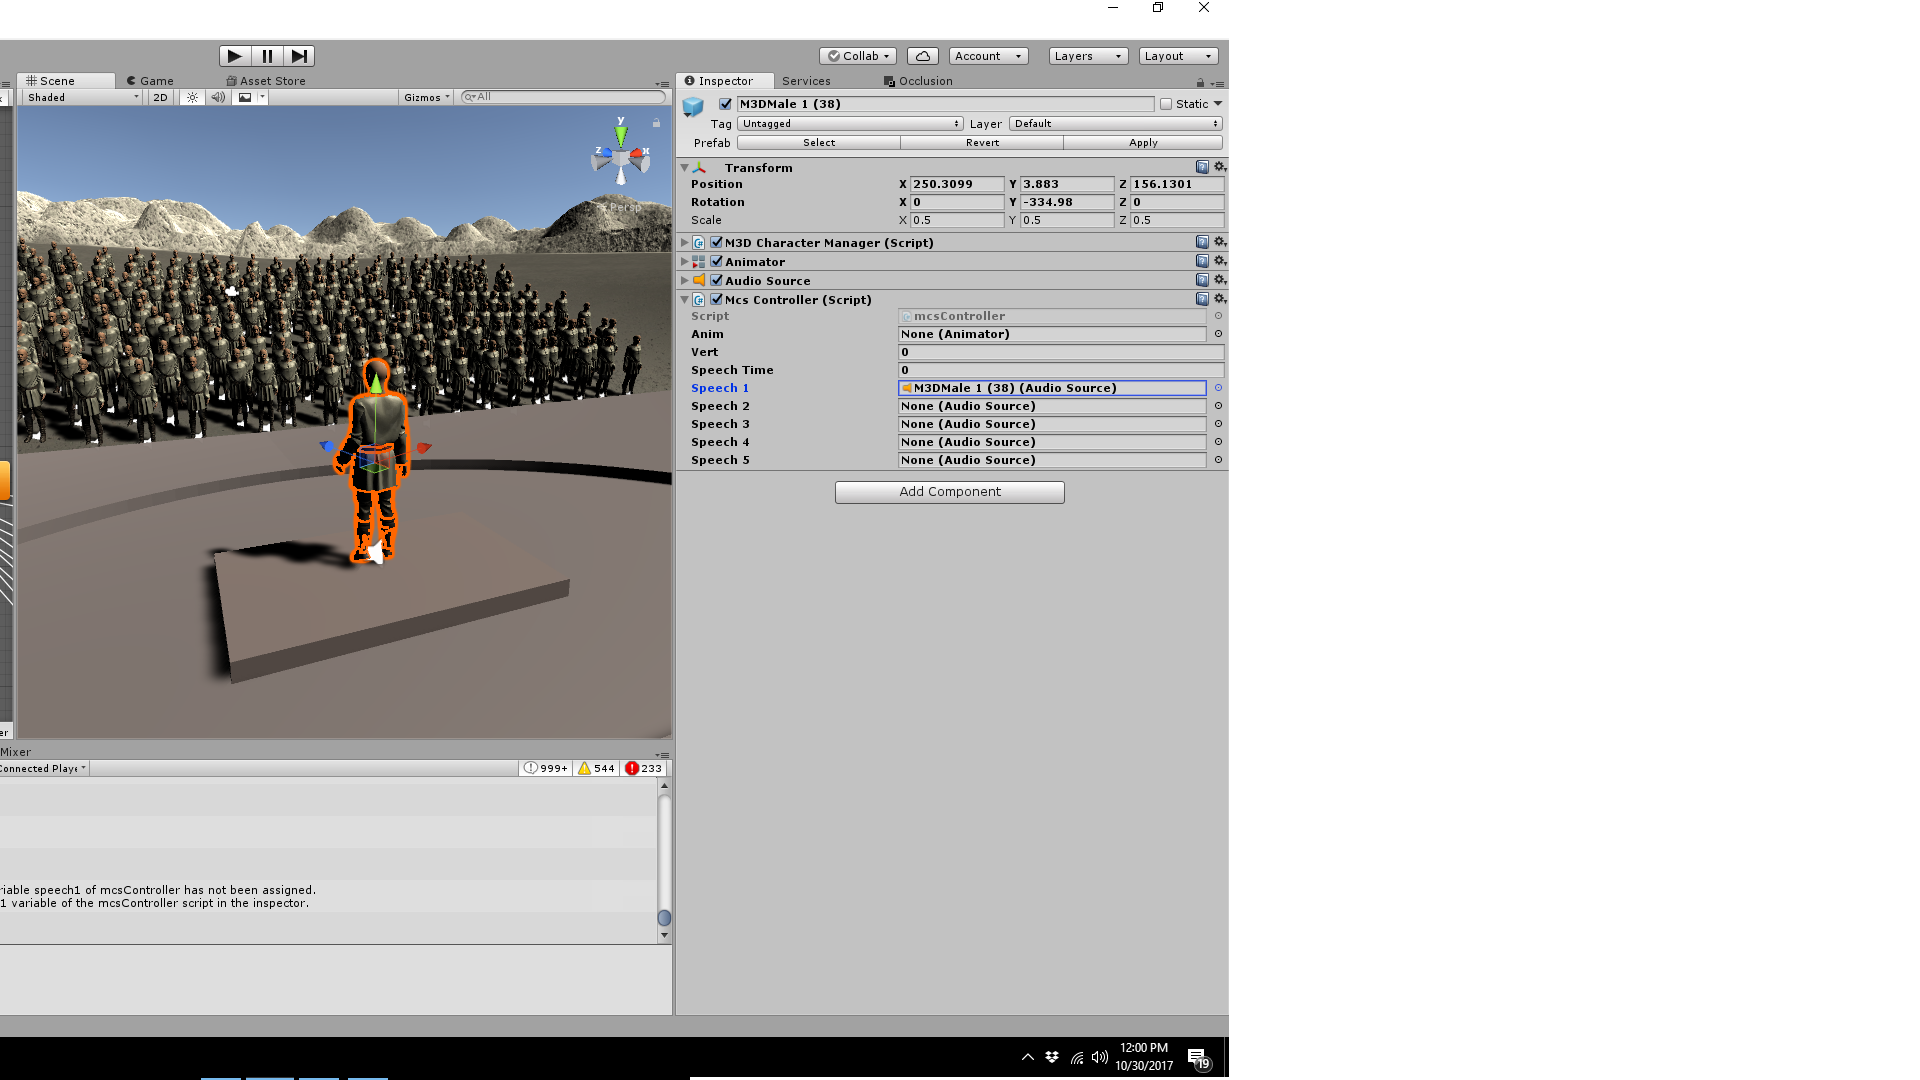Open the Layers dropdown in toolbar
This screenshot has height=1080, width=1920.
(x=1088, y=56)
